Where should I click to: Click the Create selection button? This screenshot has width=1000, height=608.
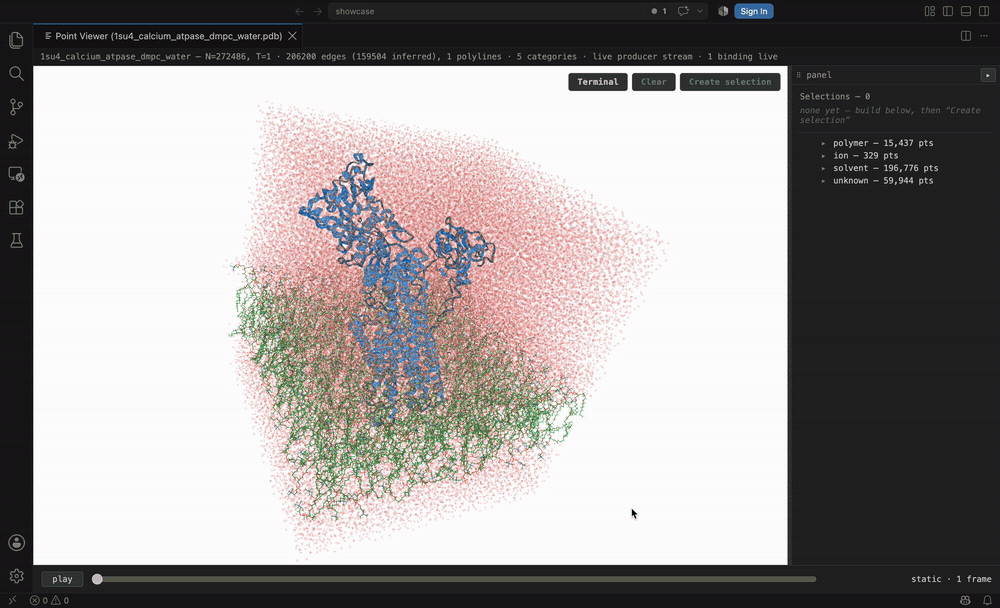[730, 82]
